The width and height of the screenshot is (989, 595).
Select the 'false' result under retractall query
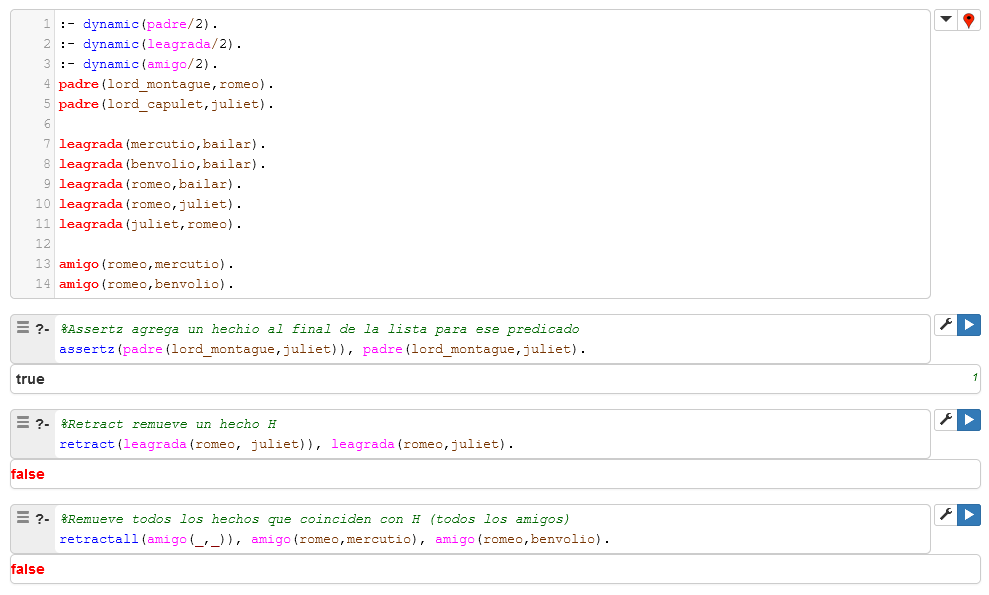click(28, 569)
